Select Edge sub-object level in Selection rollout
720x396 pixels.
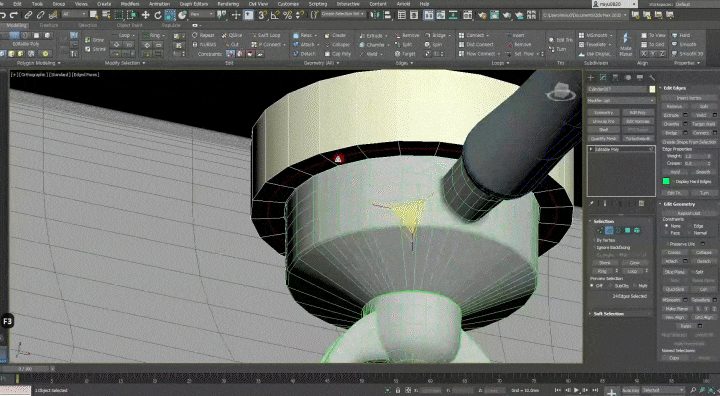pyautogui.click(x=609, y=230)
